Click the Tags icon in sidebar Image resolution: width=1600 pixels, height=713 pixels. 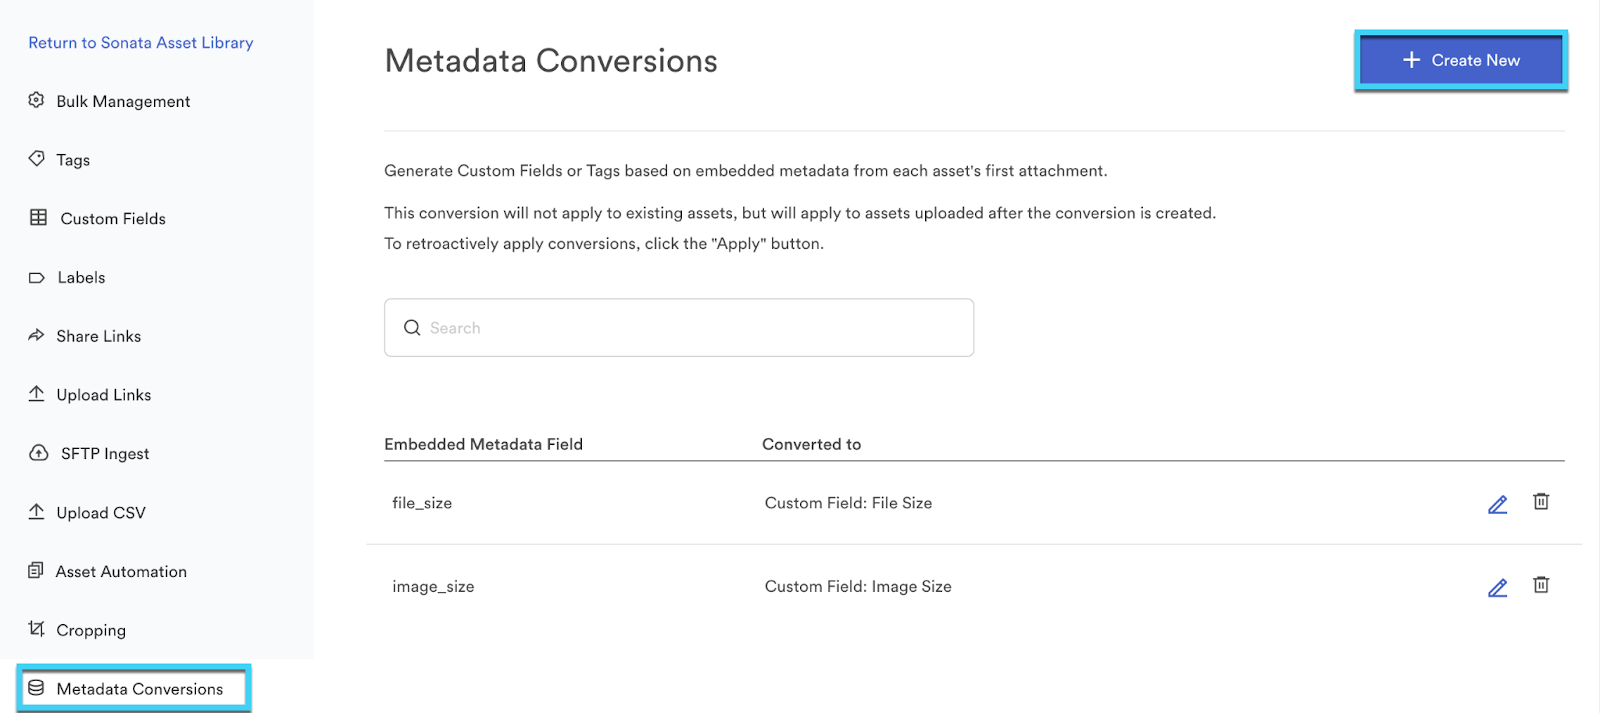tap(37, 159)
